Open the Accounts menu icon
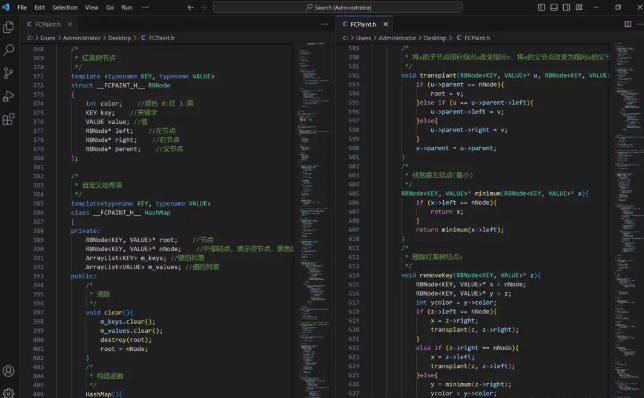This screenshot has width=644, height=398. click(8, 371)
